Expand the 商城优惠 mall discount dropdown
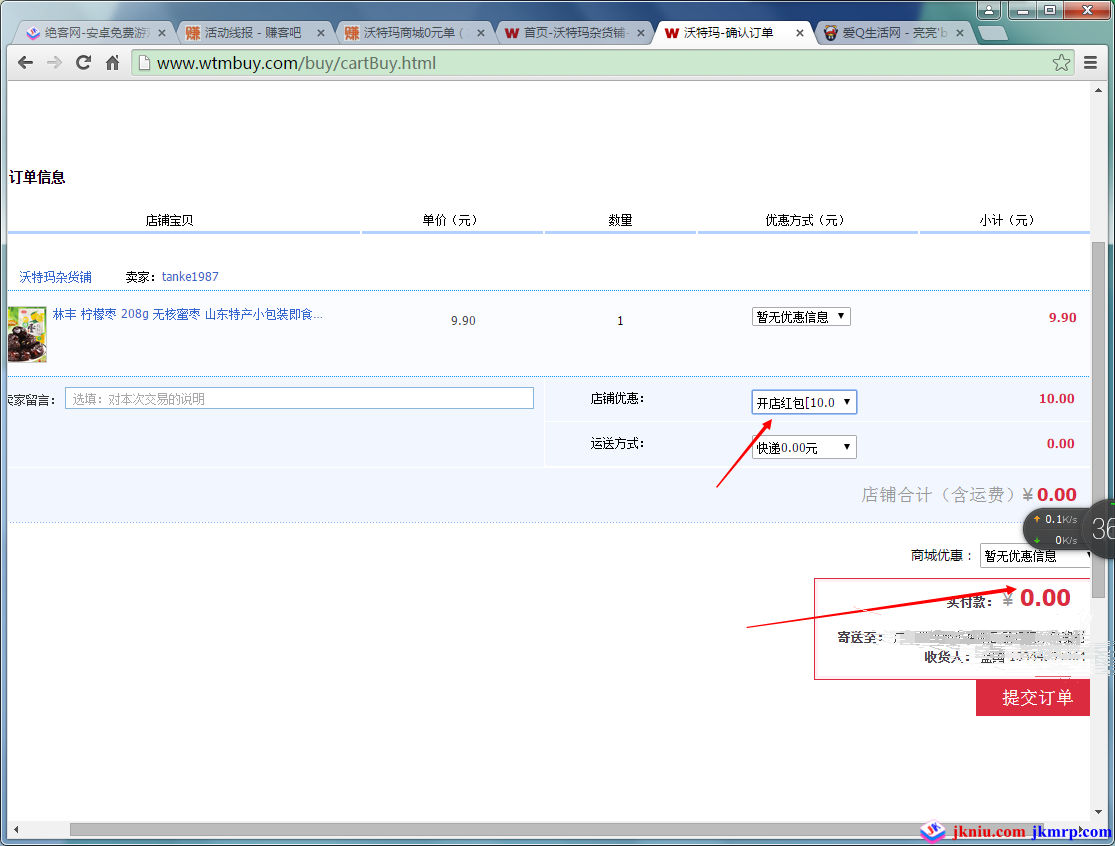This screenshot has height=846, width=1115. click(x=1035, y=556)
